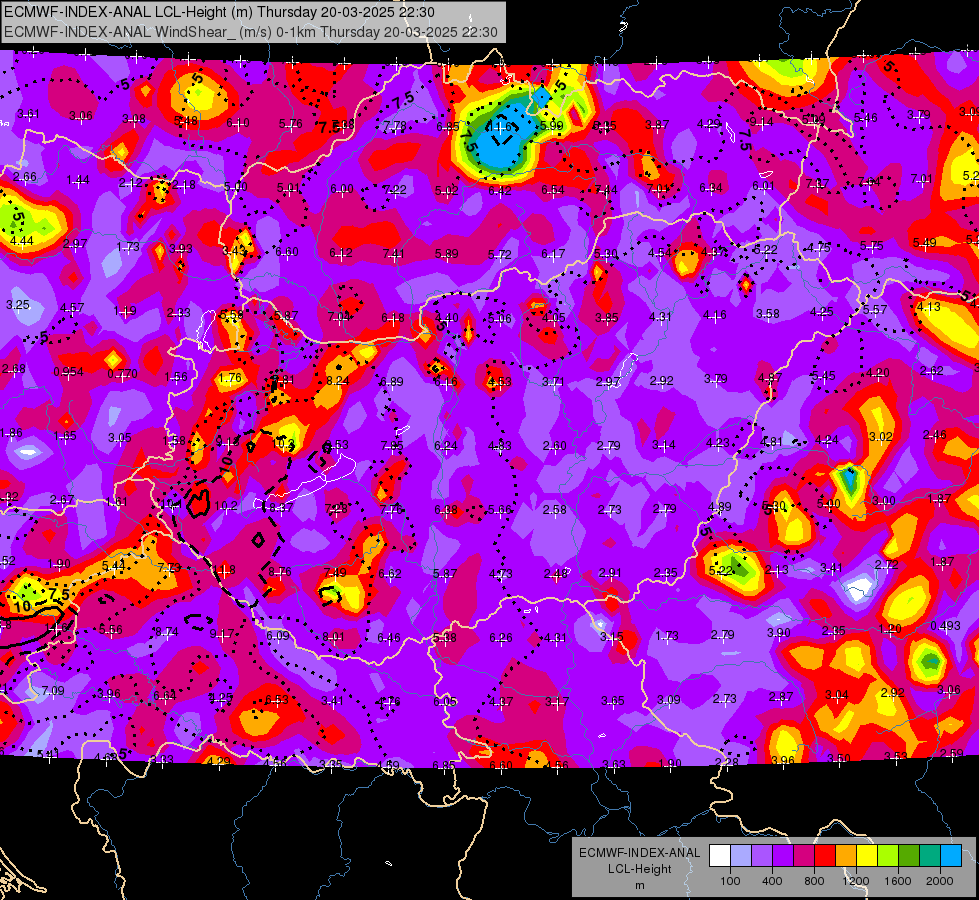
Task: Click the wind shear value 4.16
Action: pyautogui.click(x=714, y=315)
